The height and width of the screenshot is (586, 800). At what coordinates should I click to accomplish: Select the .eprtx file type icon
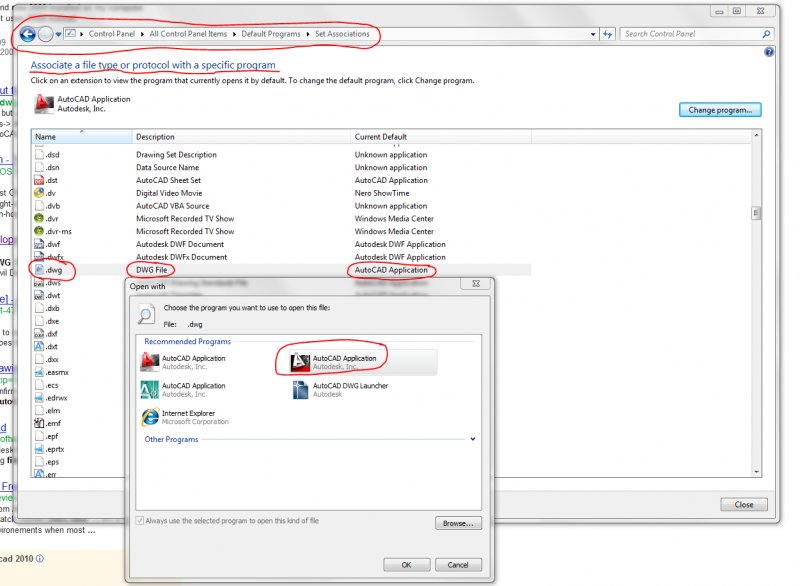(39, 449)
